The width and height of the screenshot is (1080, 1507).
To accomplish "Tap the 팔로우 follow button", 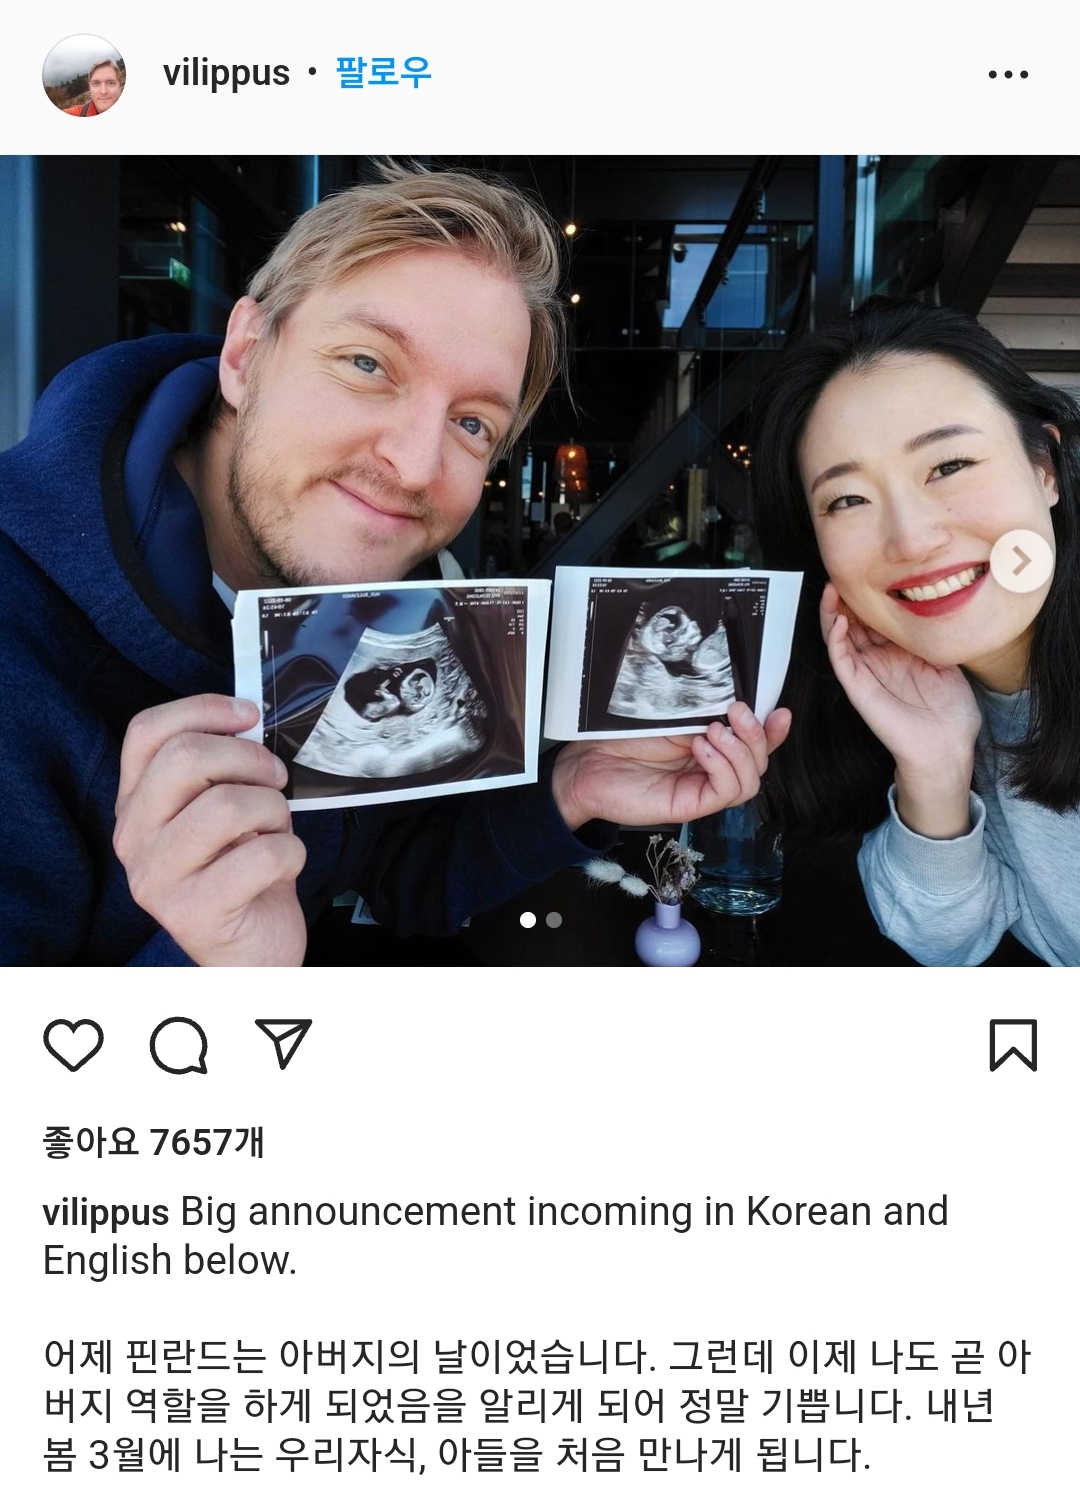I will (383, 73).
